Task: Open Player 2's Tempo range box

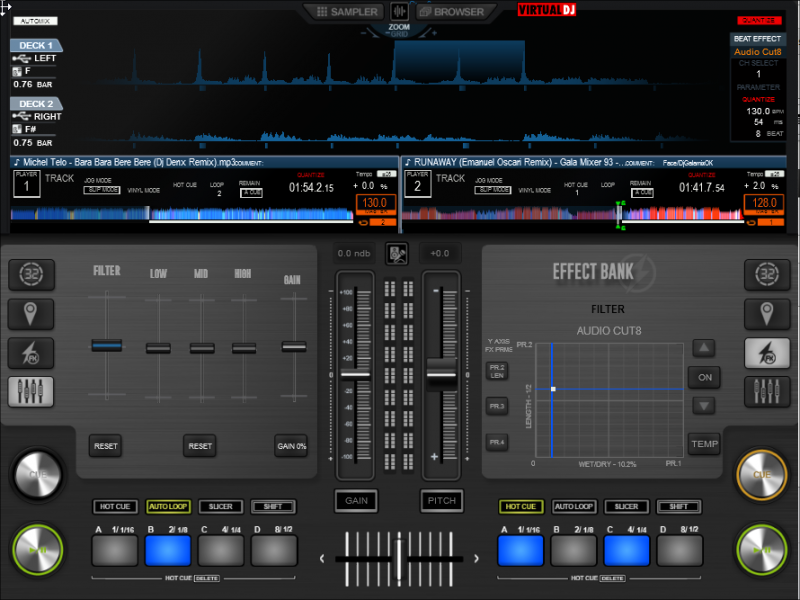Action: point(774,174)
